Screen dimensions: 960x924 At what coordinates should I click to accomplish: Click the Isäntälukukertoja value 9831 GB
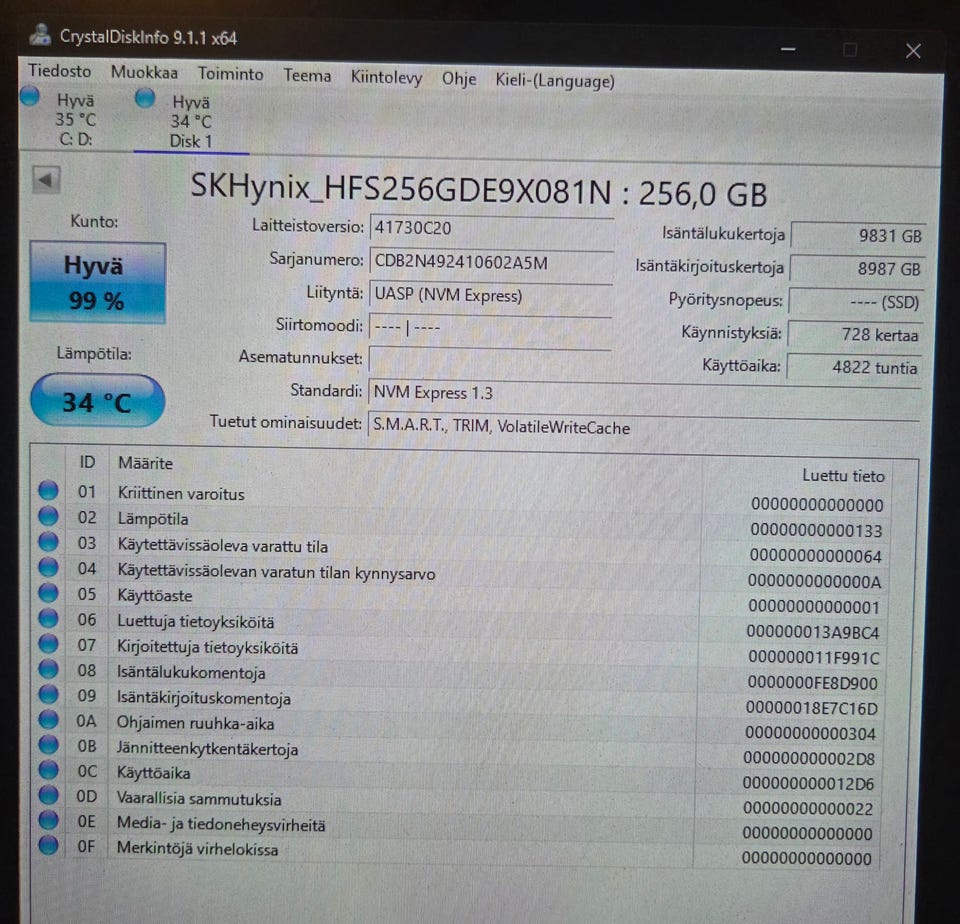pyautogui.click(x=858, y=235)
